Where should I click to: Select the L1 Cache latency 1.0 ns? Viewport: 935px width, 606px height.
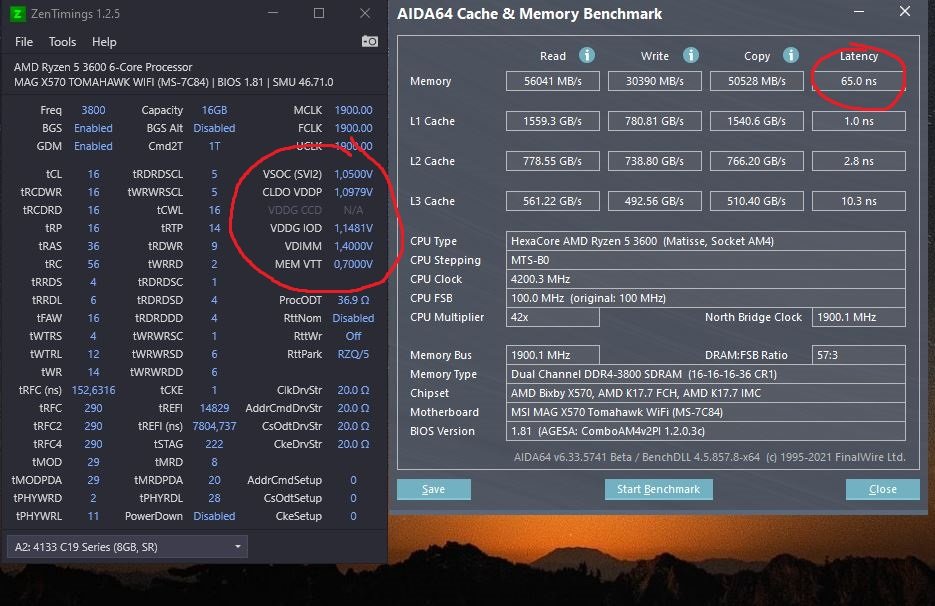pos(859,121)
